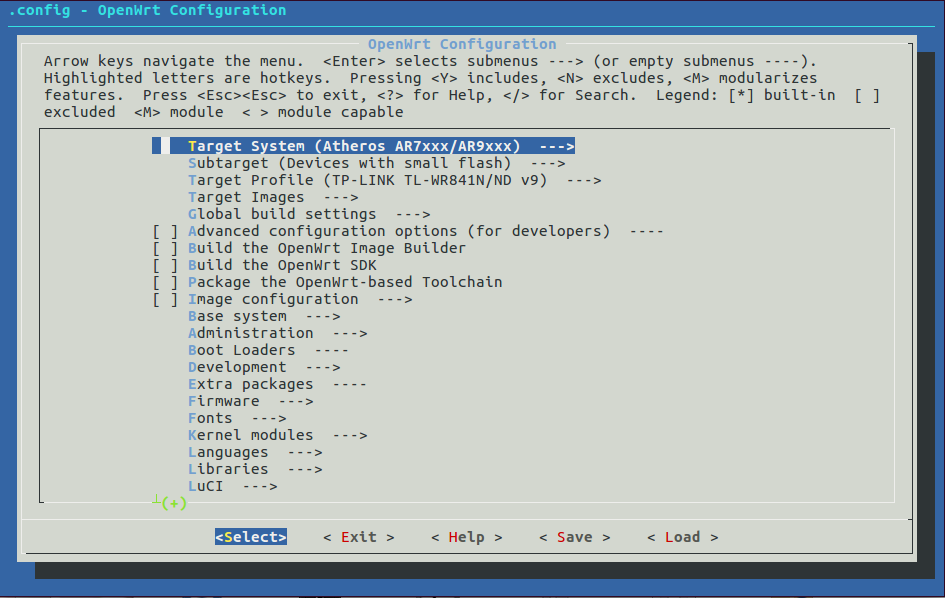Image resolution: width=945 pixels, height=598 pixels.
Task: Click the Exit button
Action: pyautogui.click(x=359, y=537)
